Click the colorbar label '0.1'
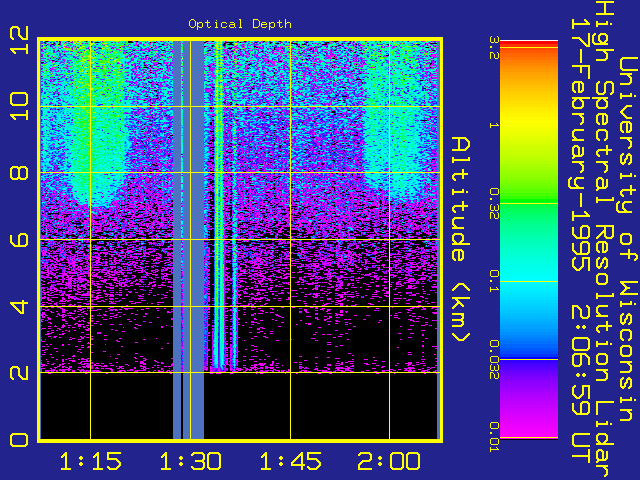 [494, 281]
